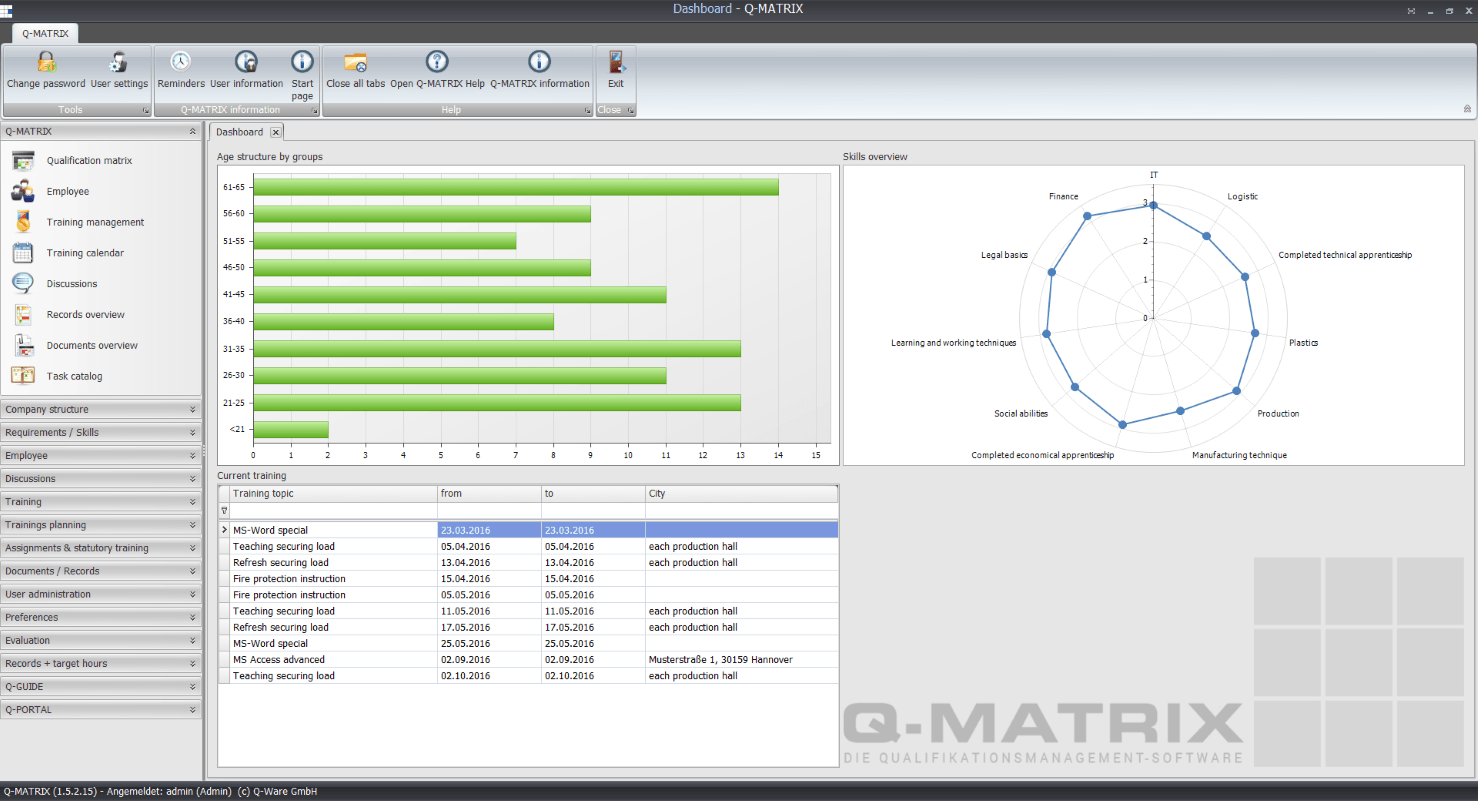Image resolution: width=1478 pixels, height=801 pixels.
Task: Expand the Company structure section
Action: coord(100,409)
